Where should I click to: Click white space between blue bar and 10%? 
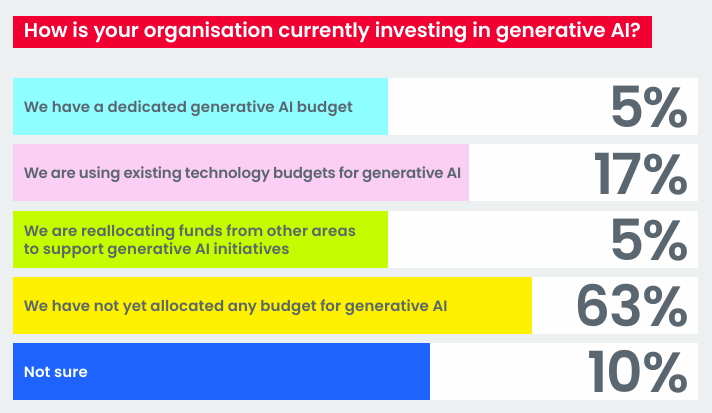click(x=508, y=371)
